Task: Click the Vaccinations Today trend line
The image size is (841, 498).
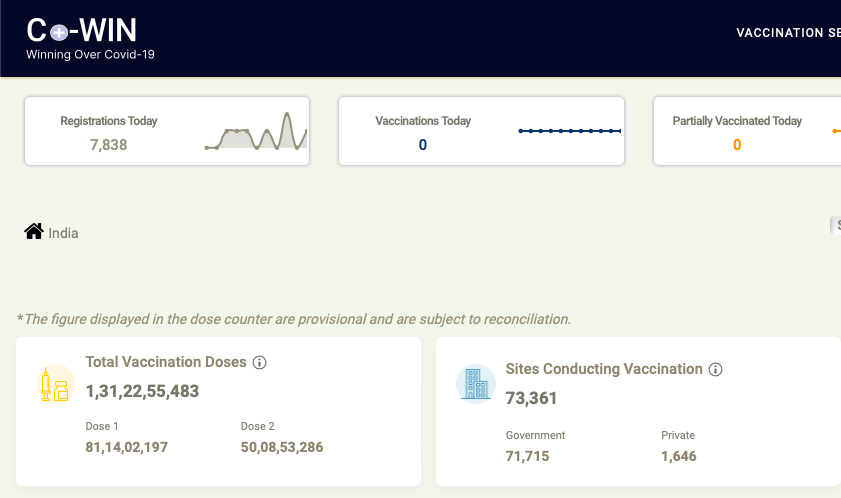Action: (x=570, y=131)
